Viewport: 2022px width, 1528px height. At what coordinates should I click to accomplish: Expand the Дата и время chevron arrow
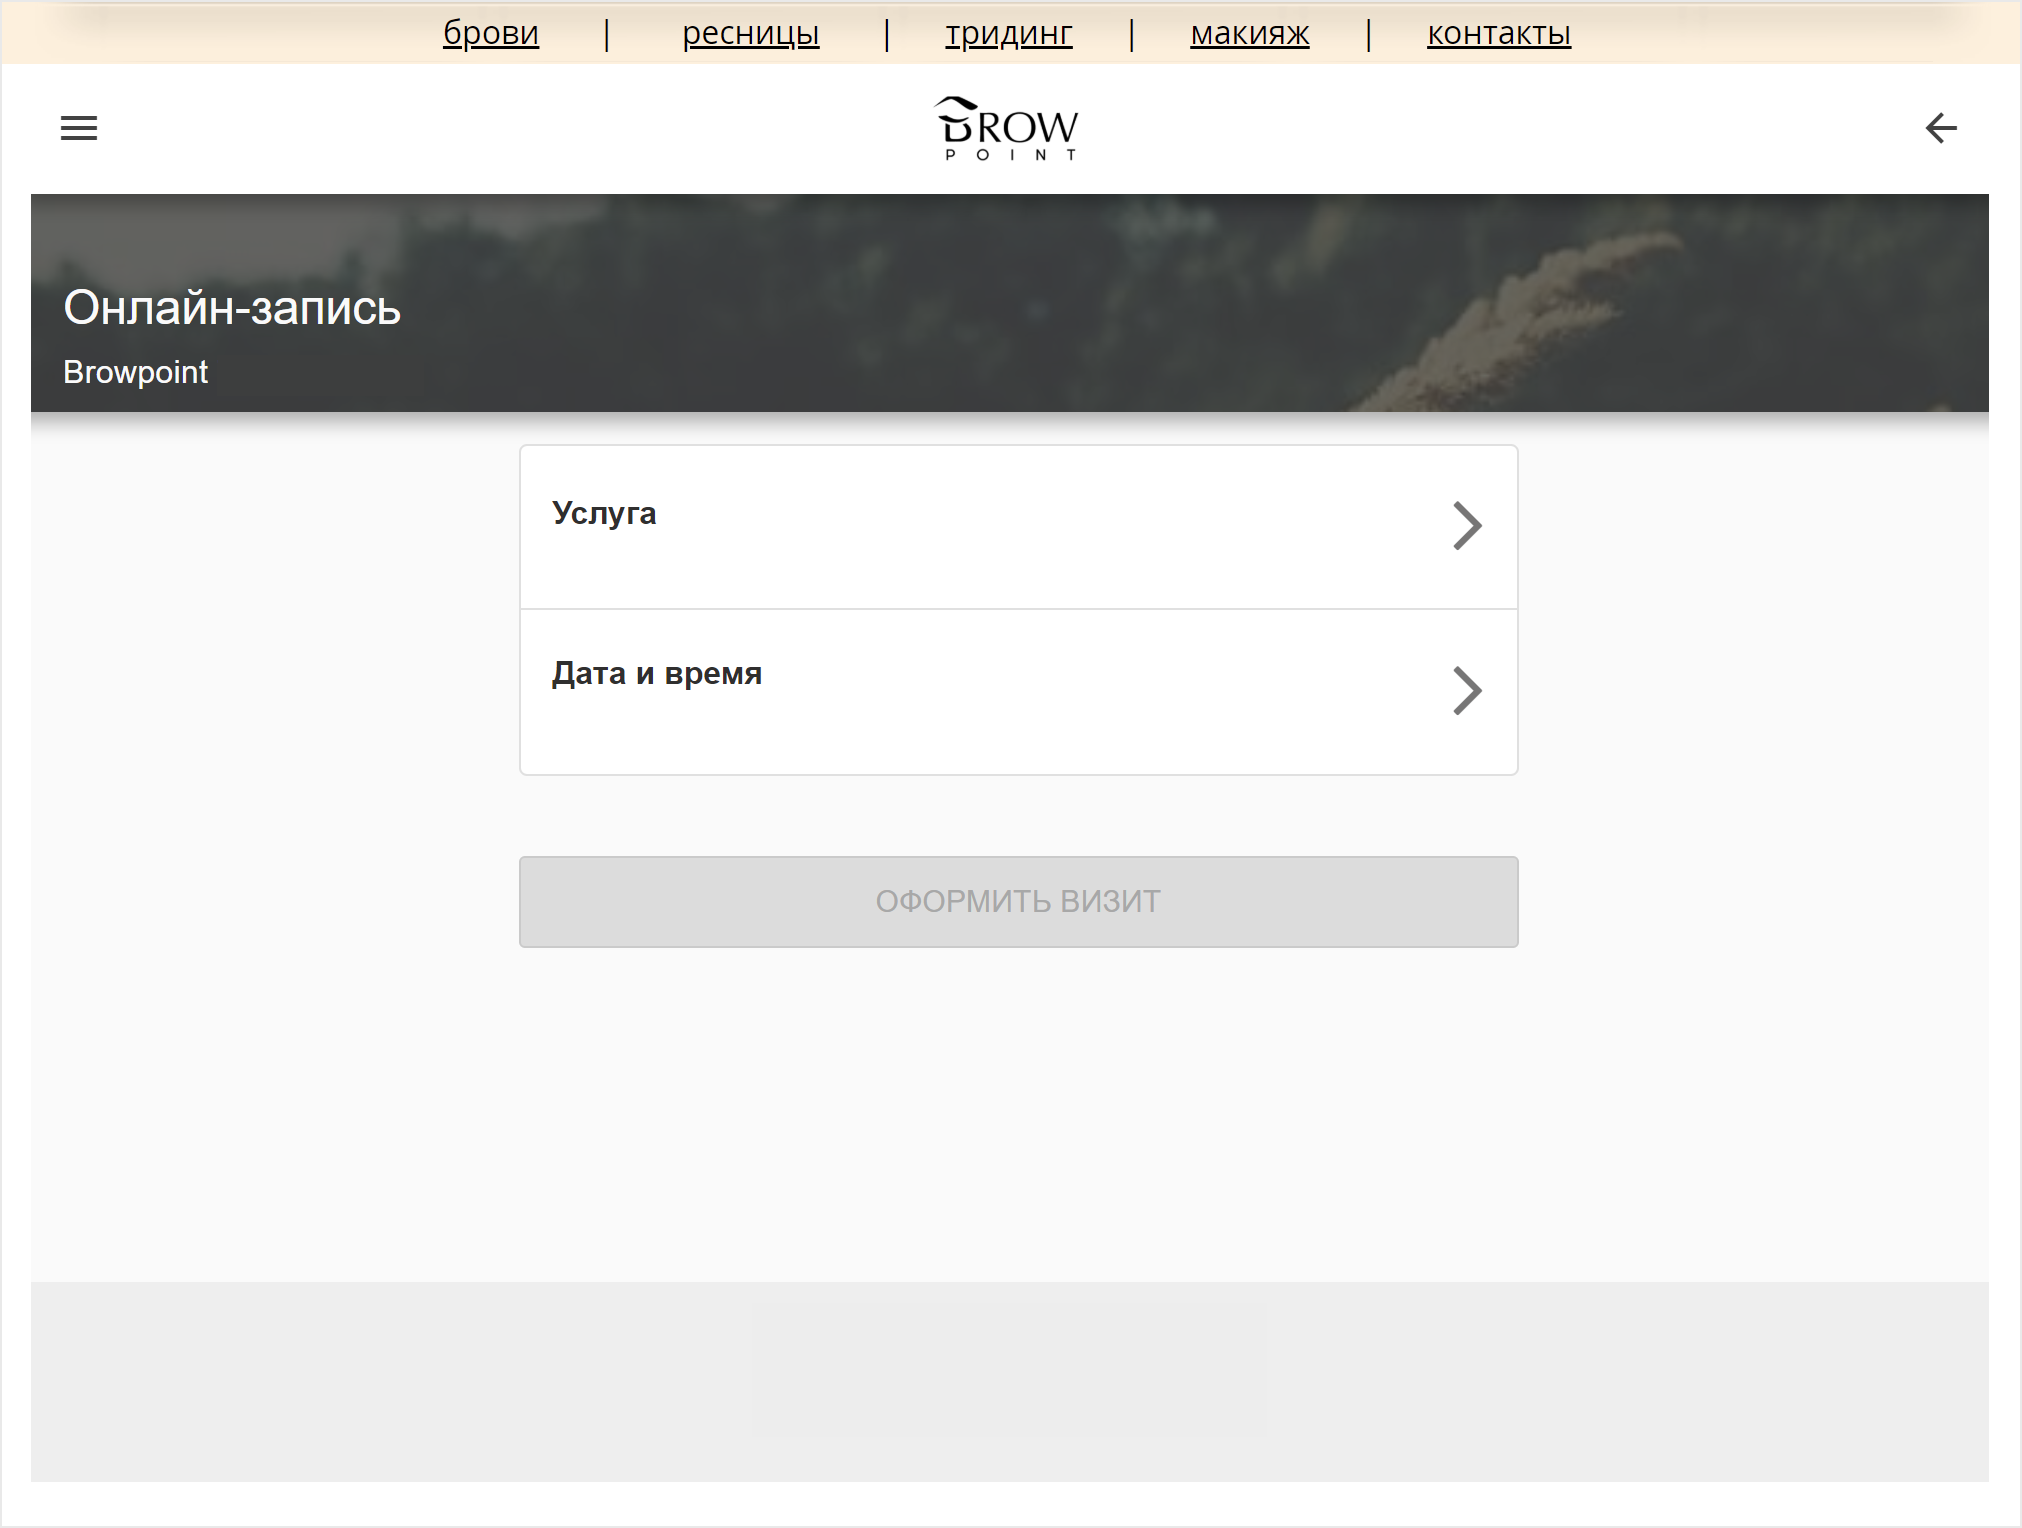pos(1467,691)
